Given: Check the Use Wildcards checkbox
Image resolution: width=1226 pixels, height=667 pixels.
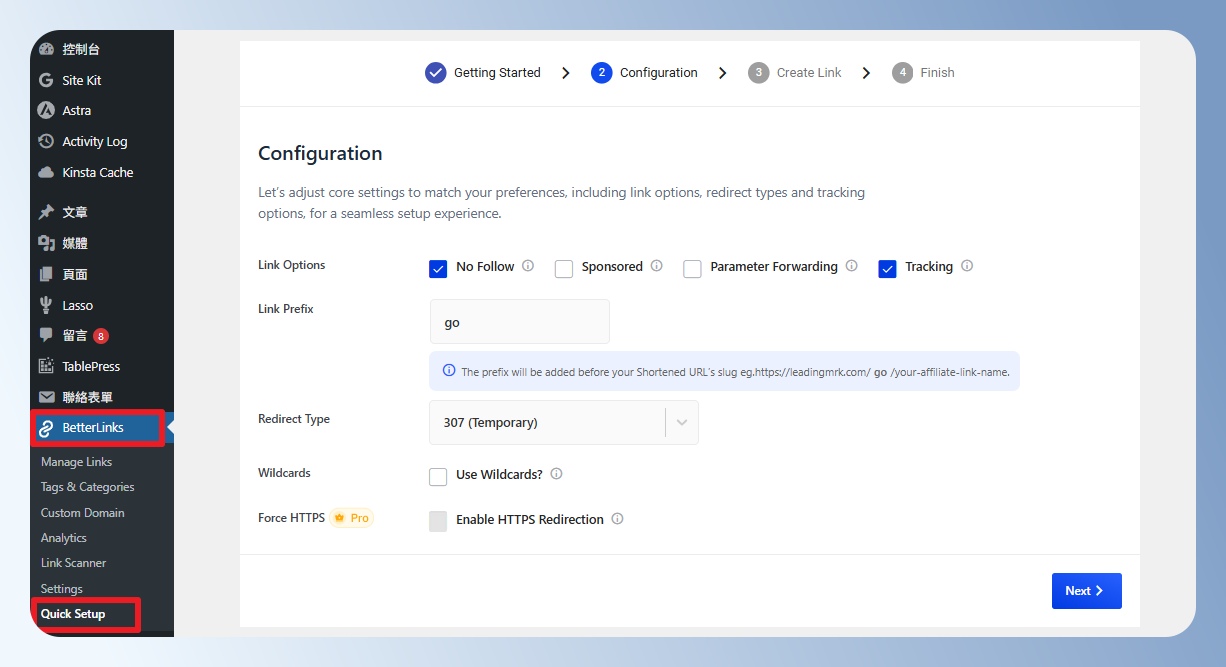Looking at the screenshot, I should tap(438, 476).
